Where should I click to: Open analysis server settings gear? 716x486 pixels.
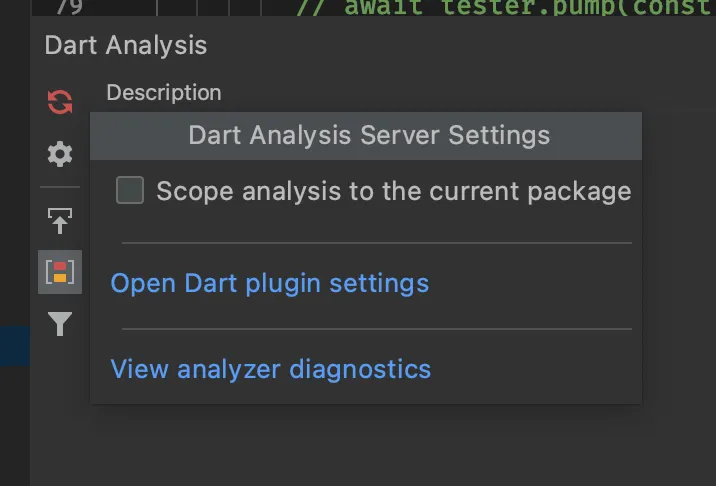[60, 154]
